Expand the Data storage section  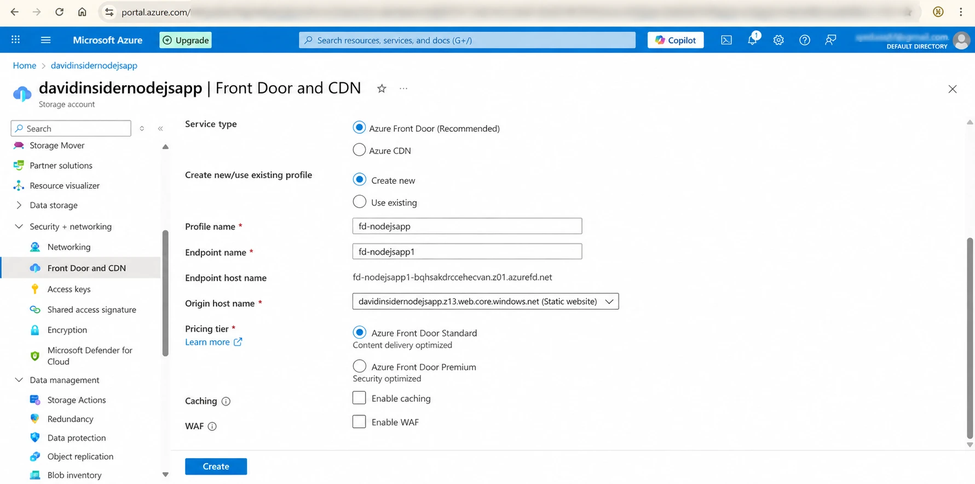click(x=19, y=205)
